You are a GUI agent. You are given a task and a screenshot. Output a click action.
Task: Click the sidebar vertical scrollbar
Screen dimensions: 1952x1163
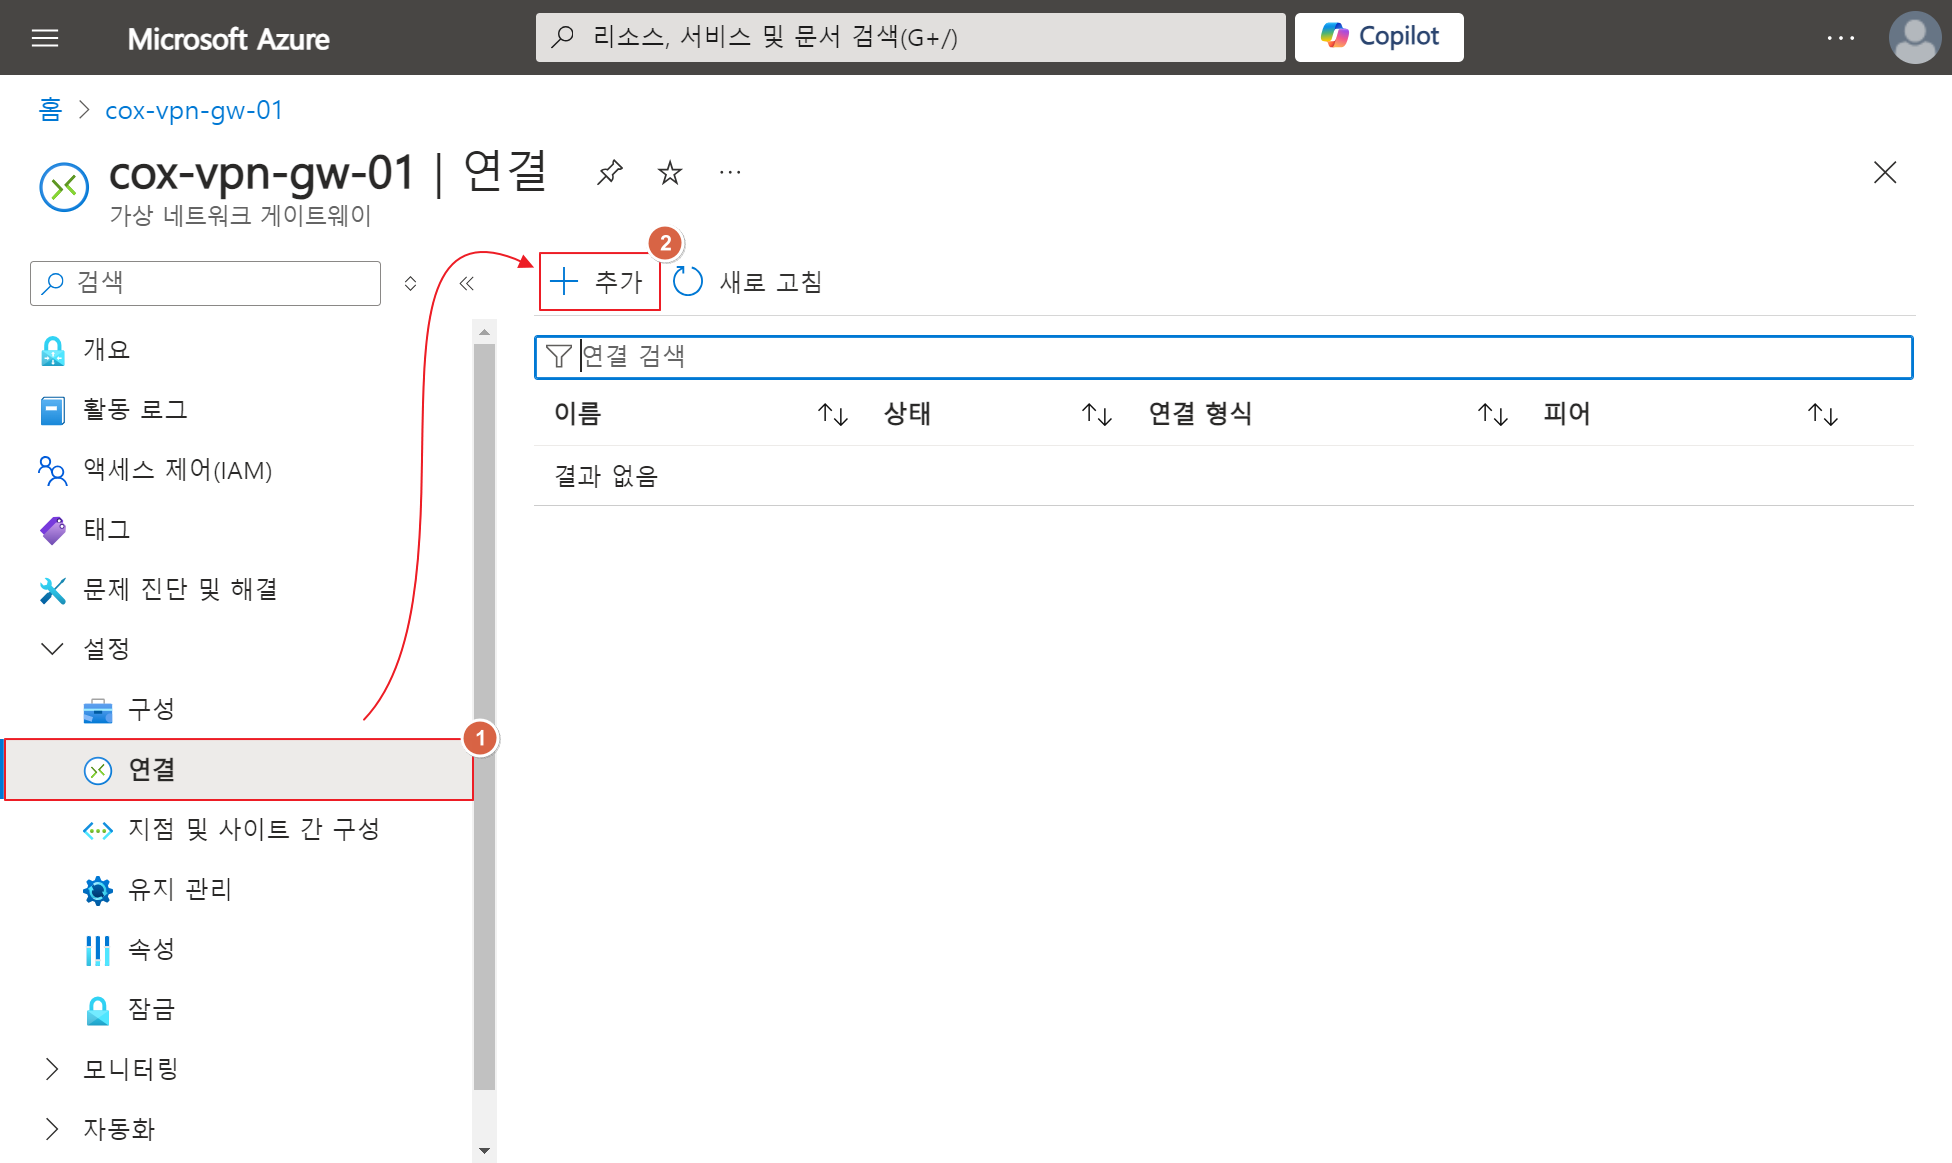[484, 700]
